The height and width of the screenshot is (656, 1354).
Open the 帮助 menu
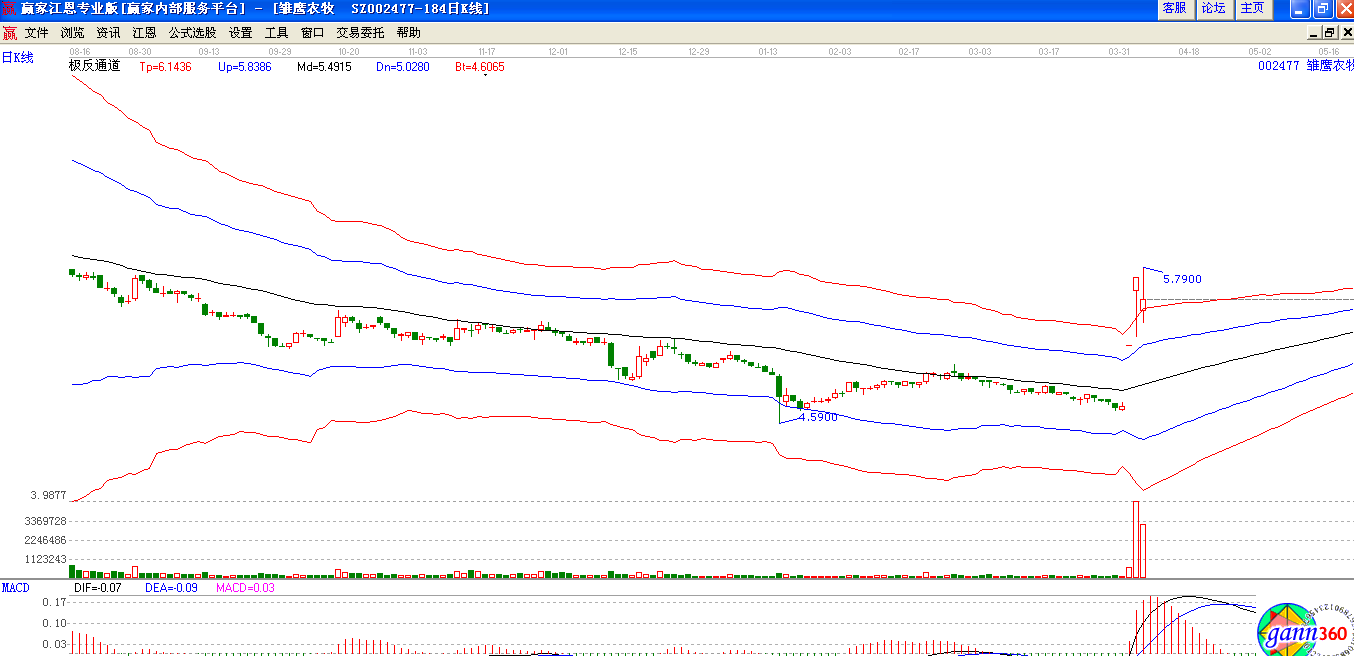click(408, 33)
